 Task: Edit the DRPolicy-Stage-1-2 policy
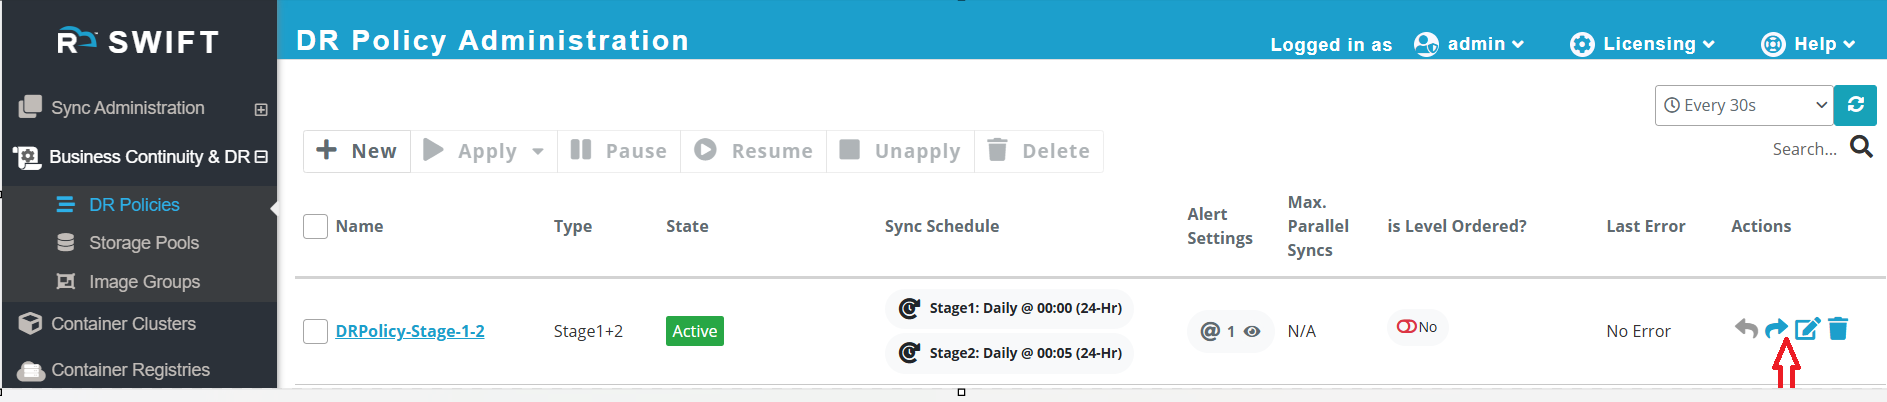click(1807, 328)
